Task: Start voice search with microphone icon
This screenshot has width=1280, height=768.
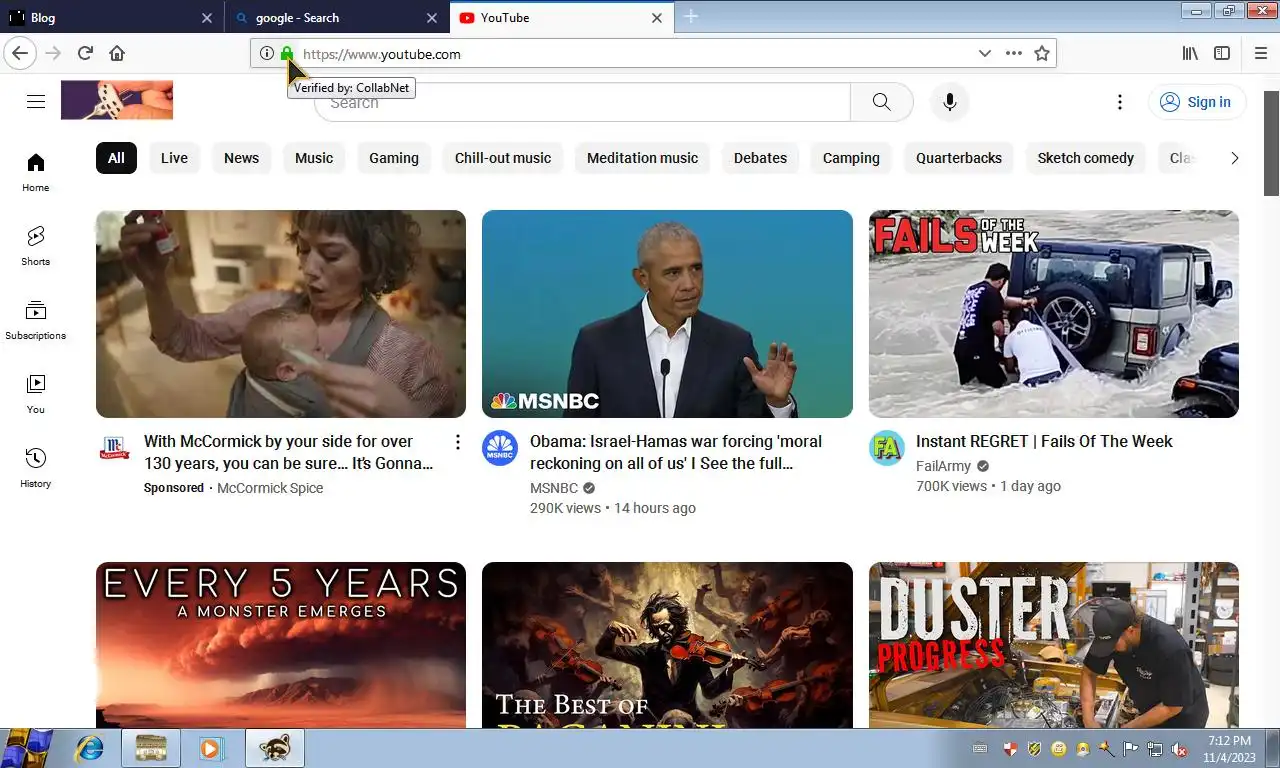Action: [950, 102]
